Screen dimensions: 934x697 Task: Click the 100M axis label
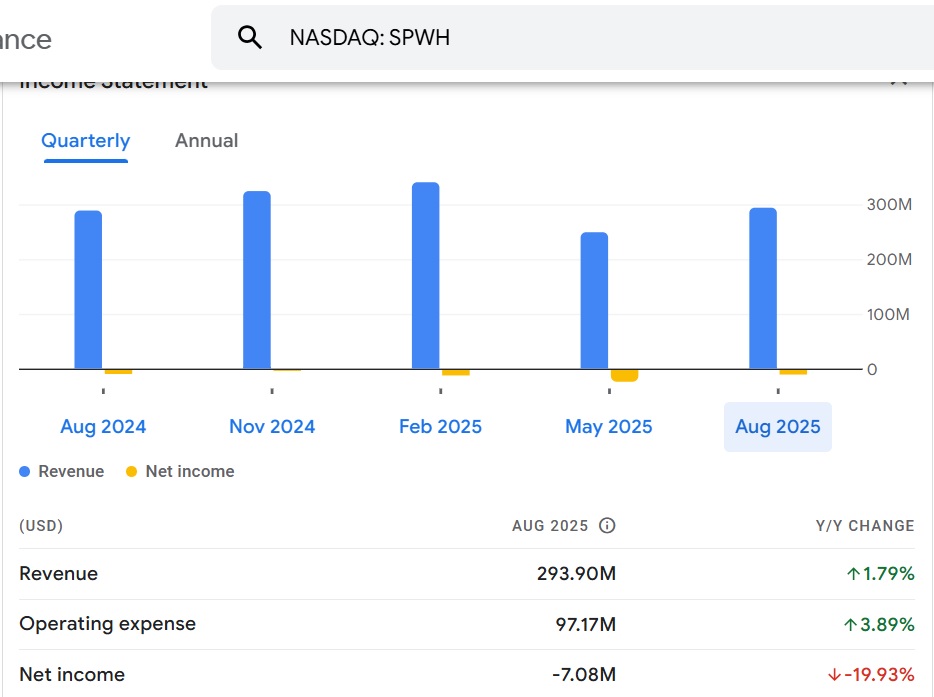coord(888,314)
